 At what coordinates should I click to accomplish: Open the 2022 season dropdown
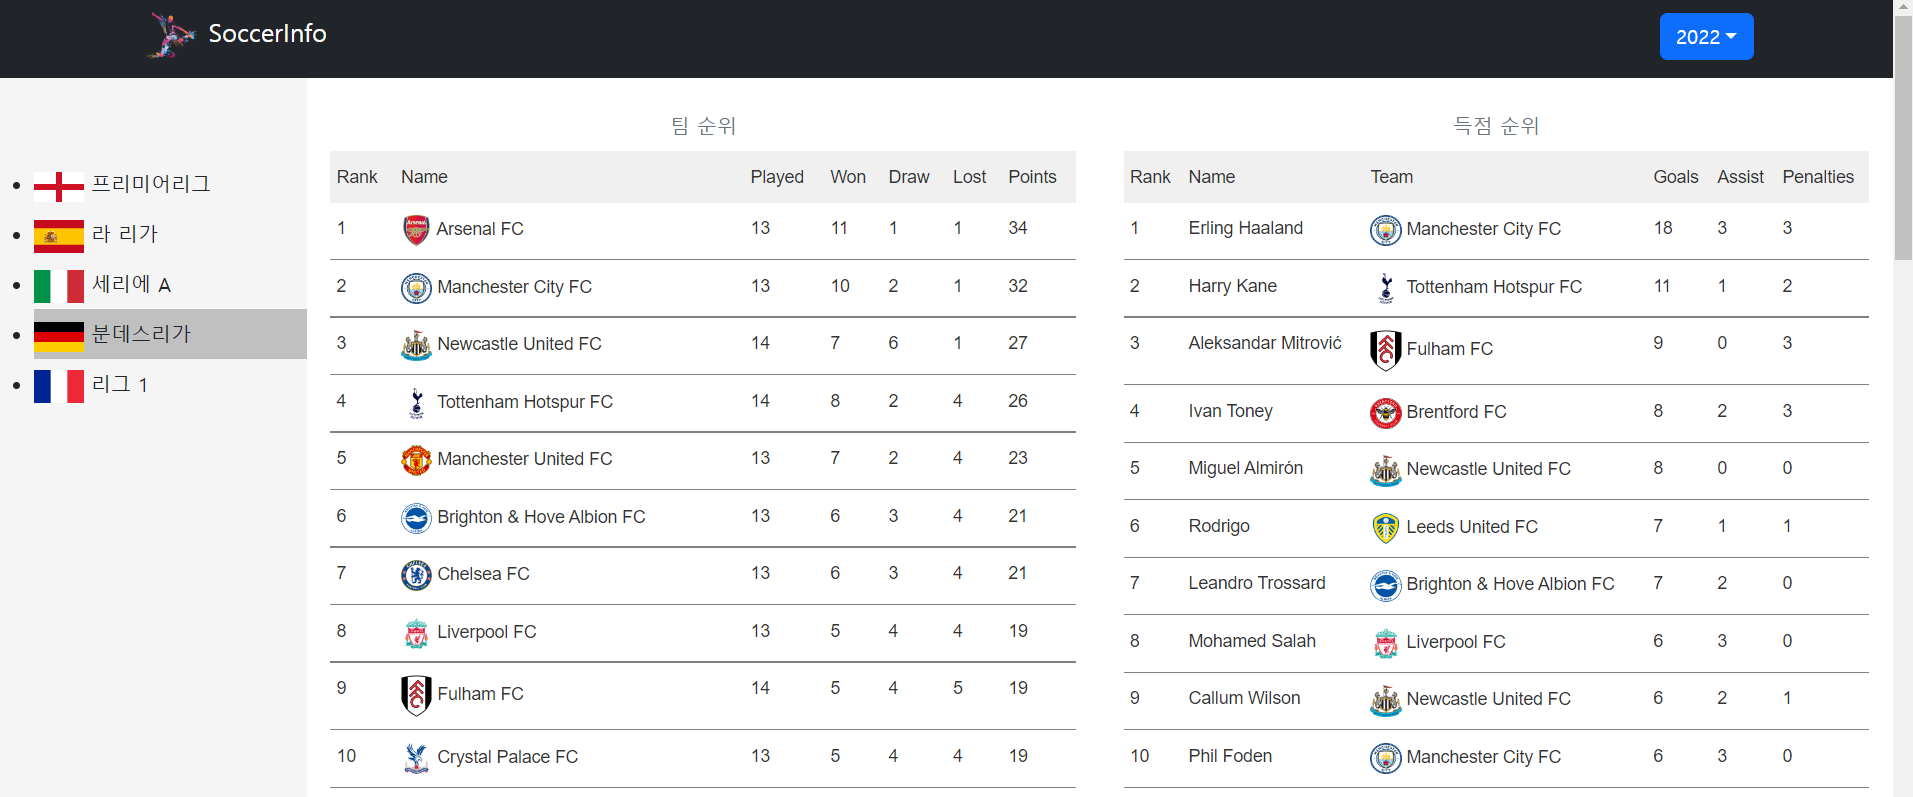click(x=1706, y=37)
